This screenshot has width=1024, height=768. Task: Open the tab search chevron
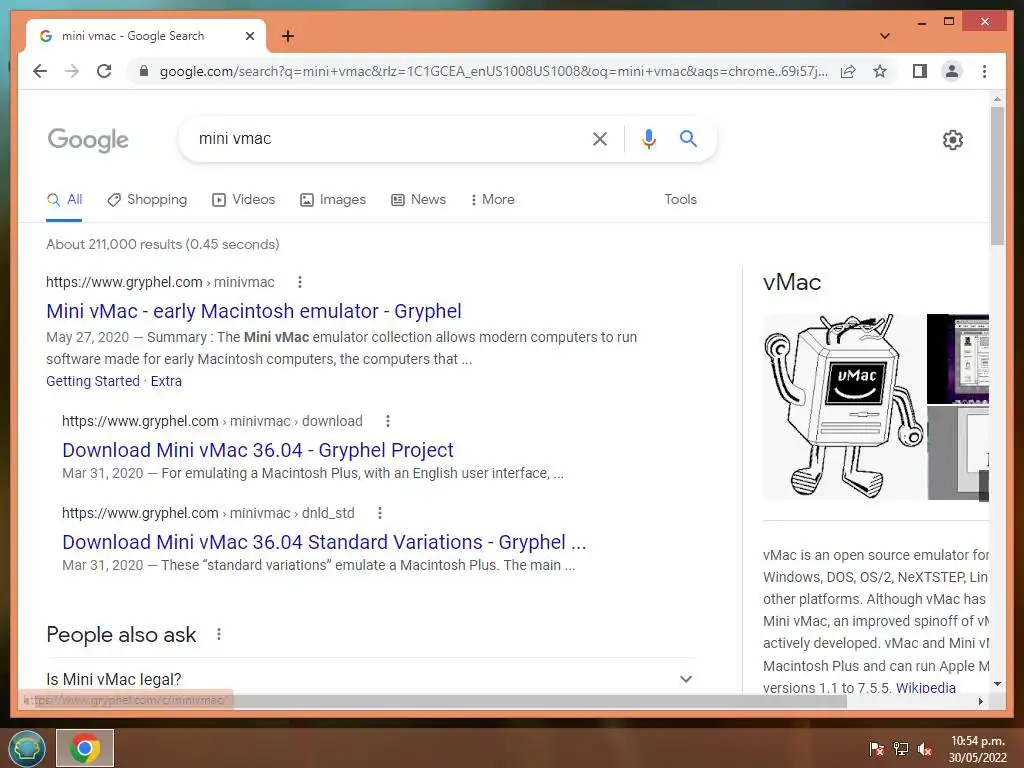[885, 36]
